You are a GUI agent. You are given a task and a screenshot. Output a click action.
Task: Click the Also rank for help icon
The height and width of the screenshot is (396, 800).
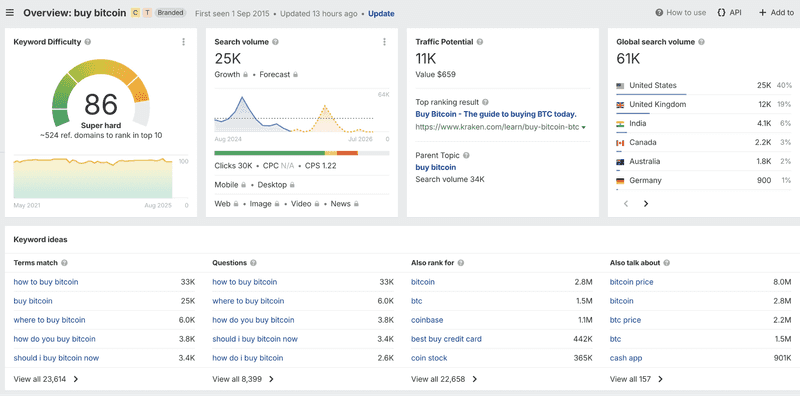[461, 263]
